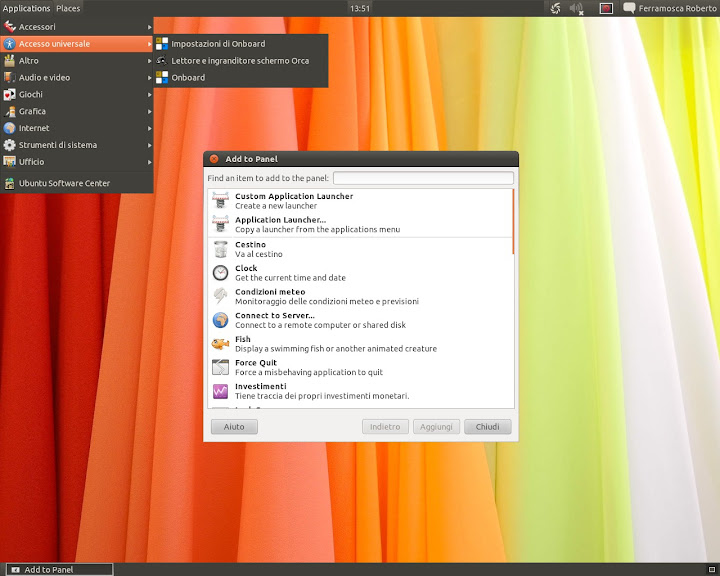Open Ubuntu Software Center from menu
Viewport: 720px width, 576px height.
click(x=64, y=183)
